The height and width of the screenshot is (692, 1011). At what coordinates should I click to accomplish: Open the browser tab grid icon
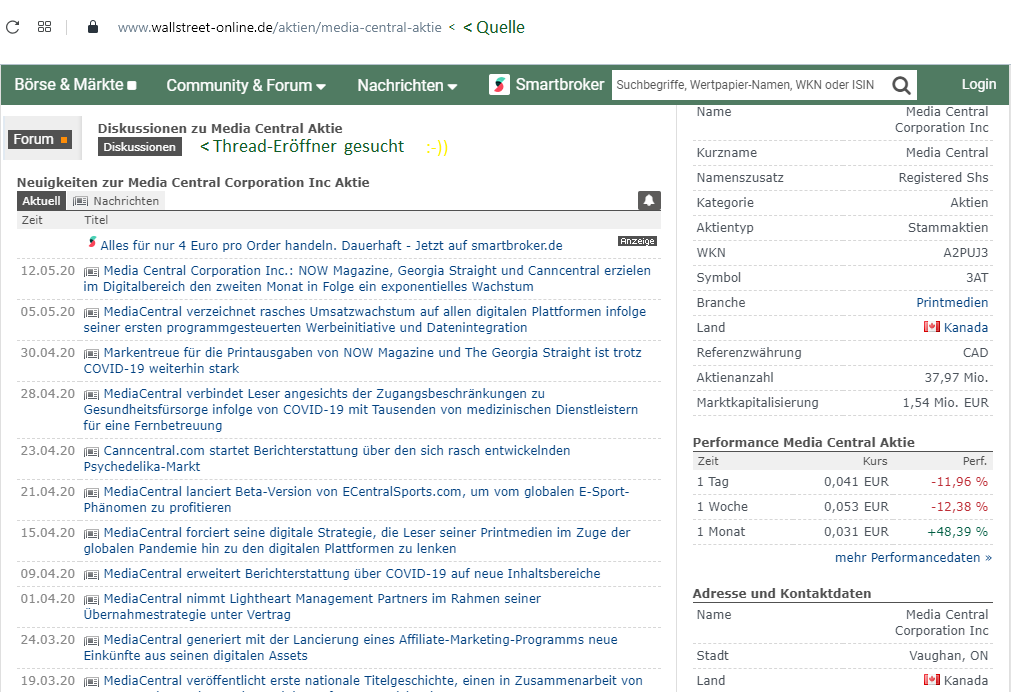[44, 27]
